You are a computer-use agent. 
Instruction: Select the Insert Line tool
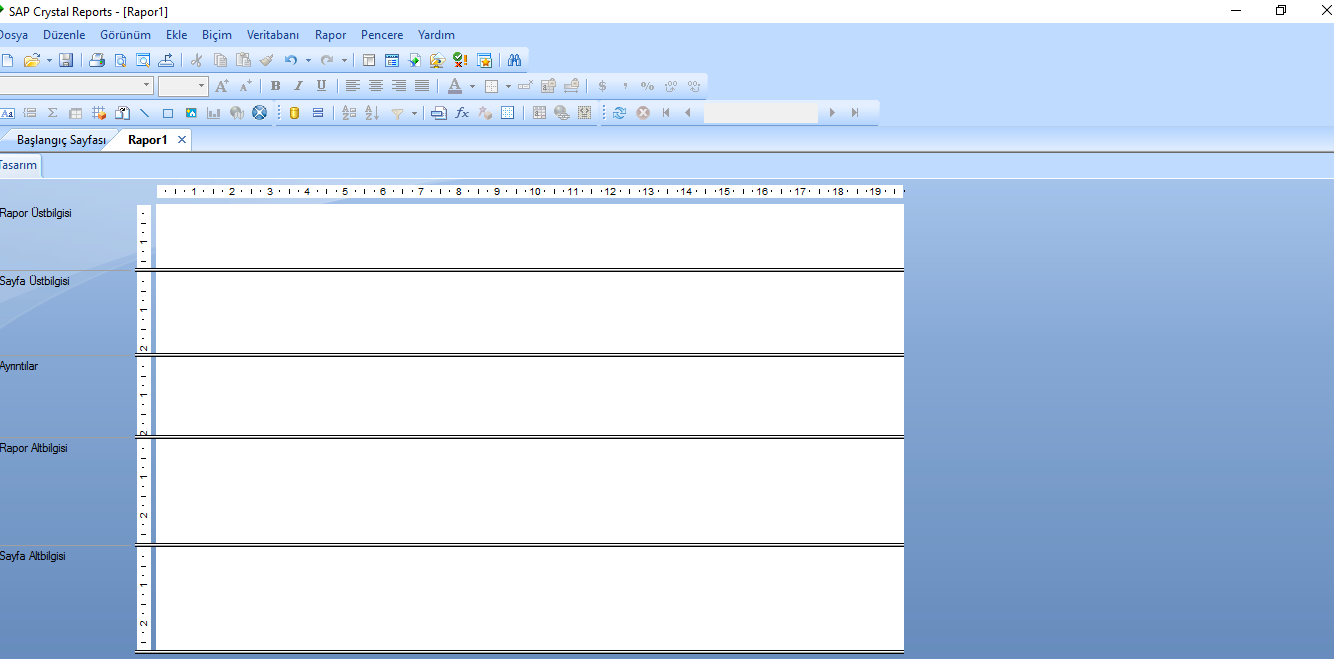145,113
